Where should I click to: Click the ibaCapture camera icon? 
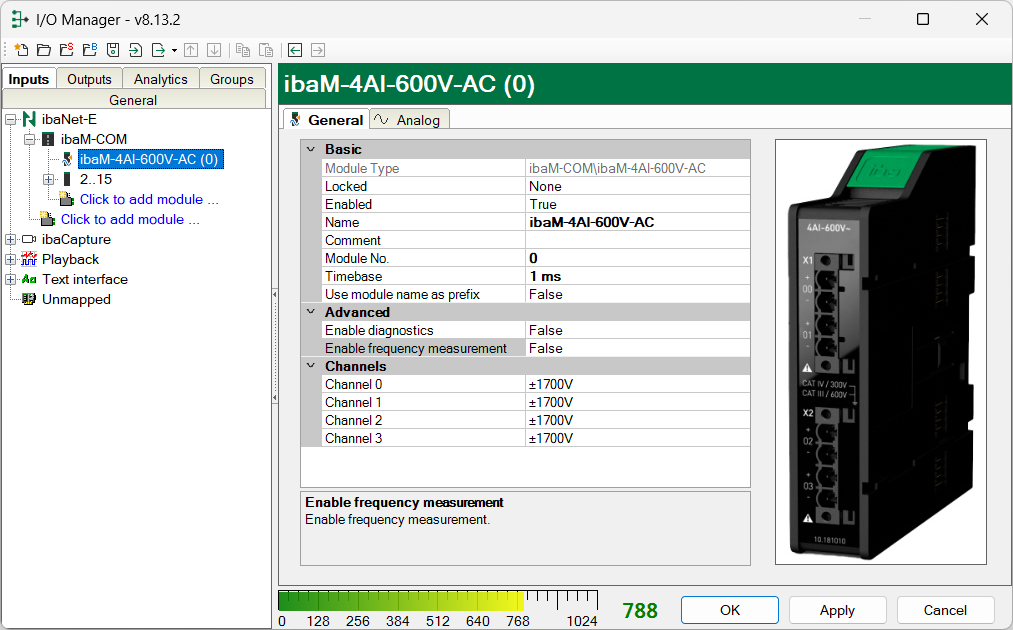(29, 239)
